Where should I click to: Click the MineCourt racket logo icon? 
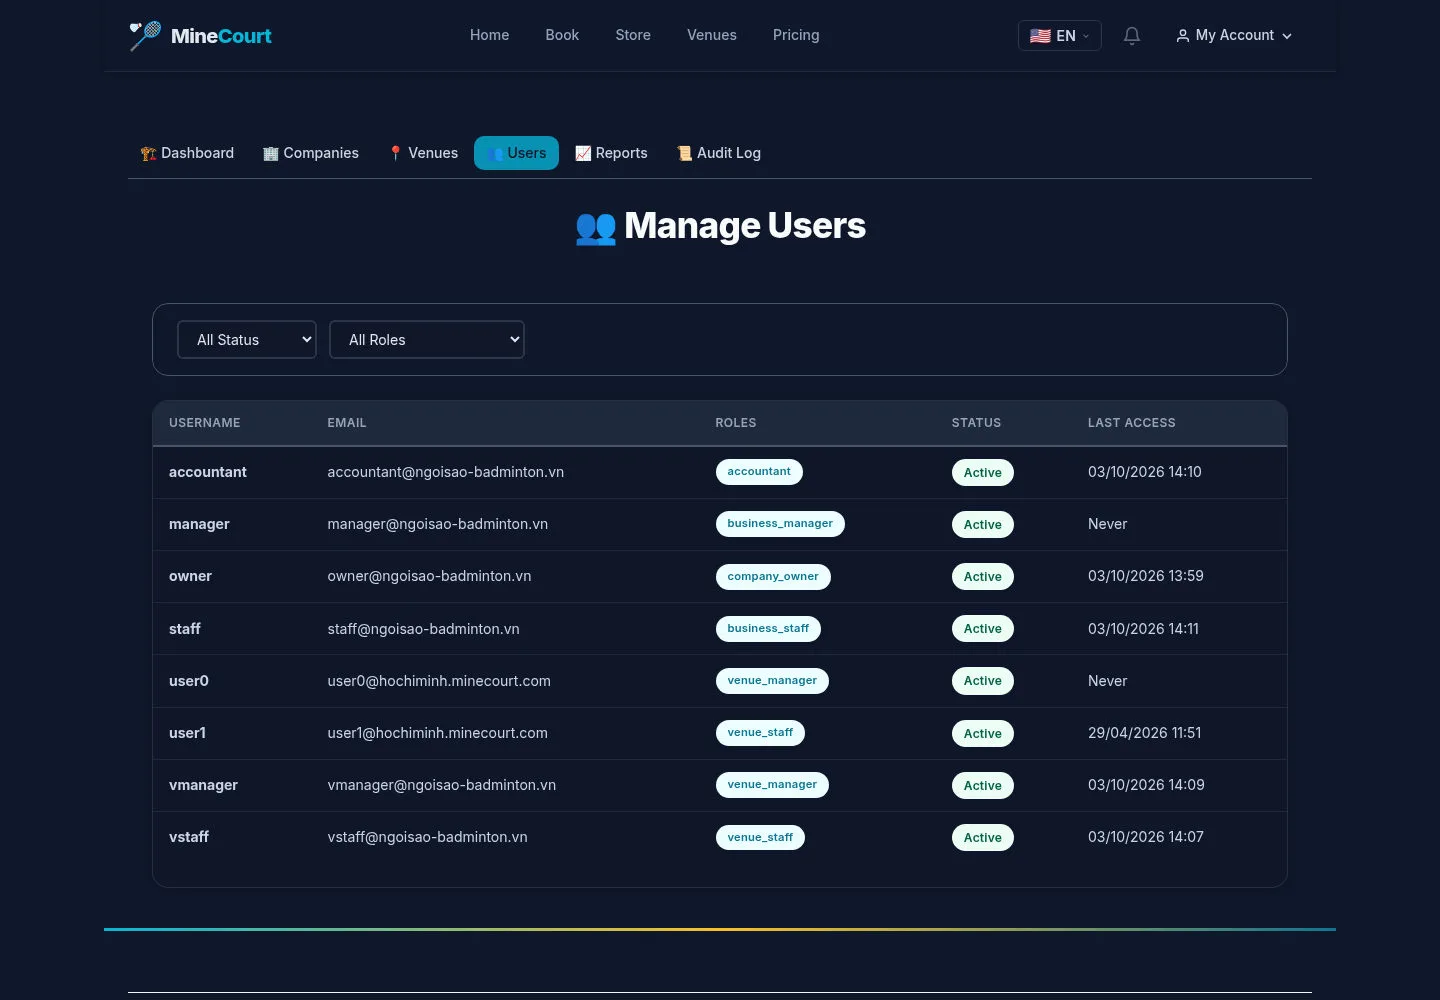click(x=145, y=36)
